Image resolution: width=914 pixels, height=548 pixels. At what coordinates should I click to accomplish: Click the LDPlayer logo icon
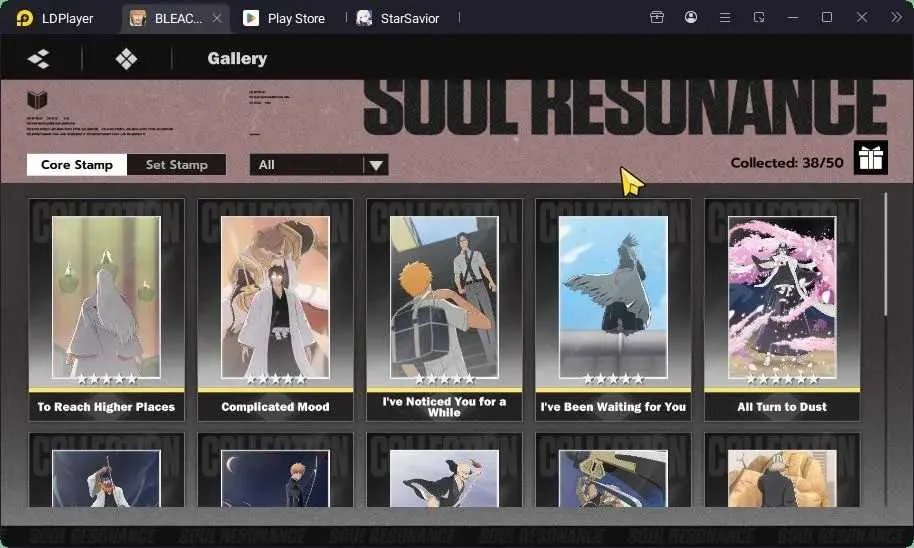(x=24, y=18)
